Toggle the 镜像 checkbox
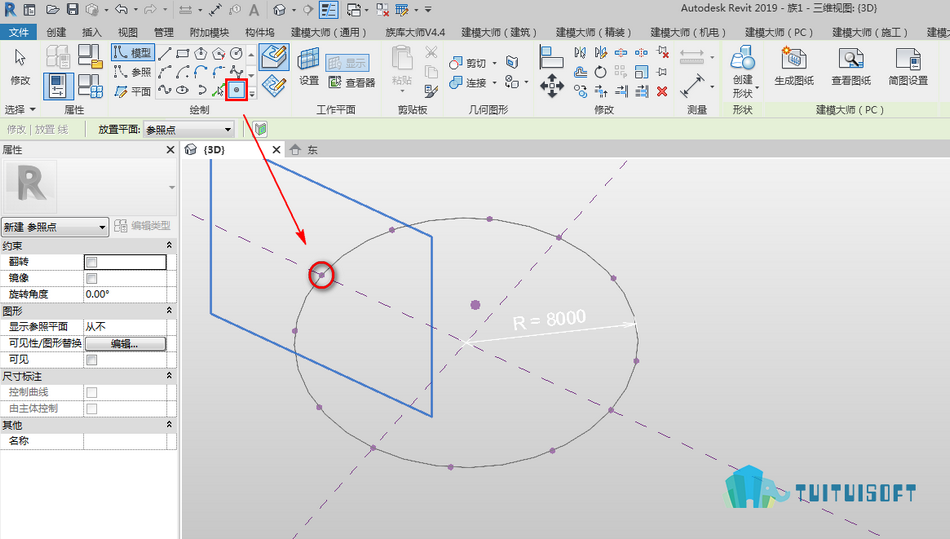Image resolution: width=950 pixels, height=539 pixels. click(x=91, y=279)
